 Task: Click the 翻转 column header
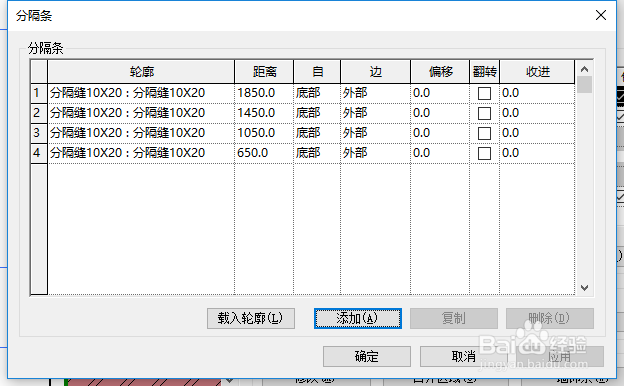[x=484, y=72]
